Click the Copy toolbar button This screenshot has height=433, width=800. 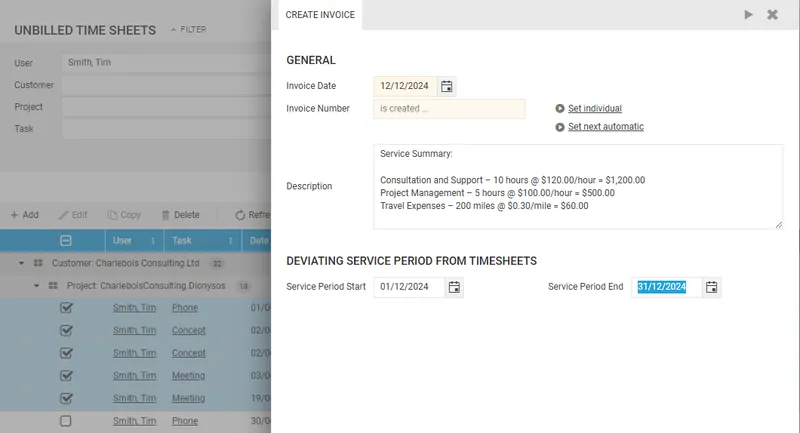125,215
